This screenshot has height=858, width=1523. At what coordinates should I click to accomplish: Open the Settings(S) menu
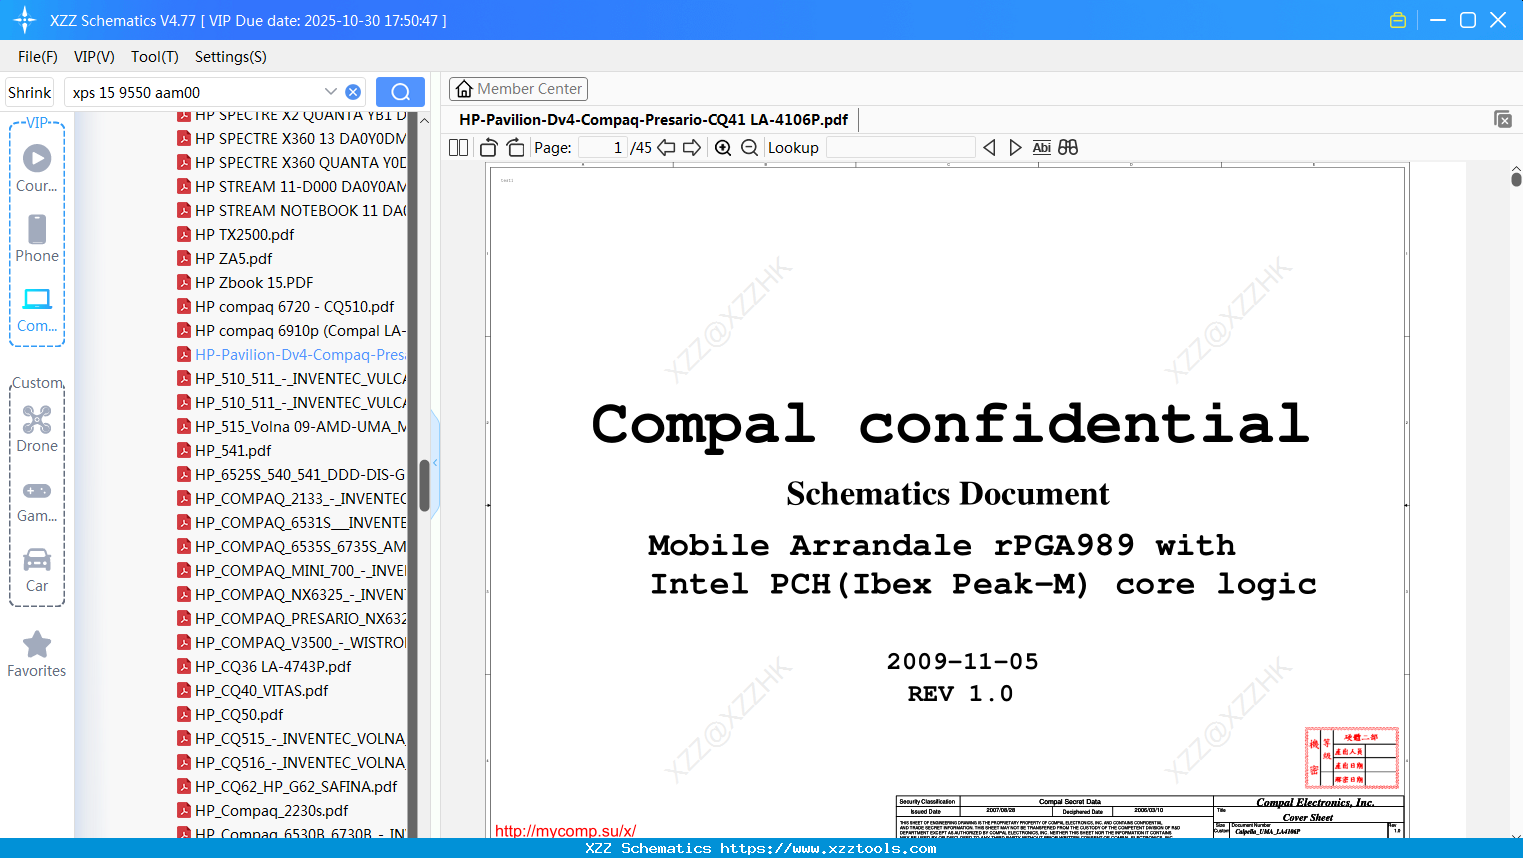click(231, 57)
